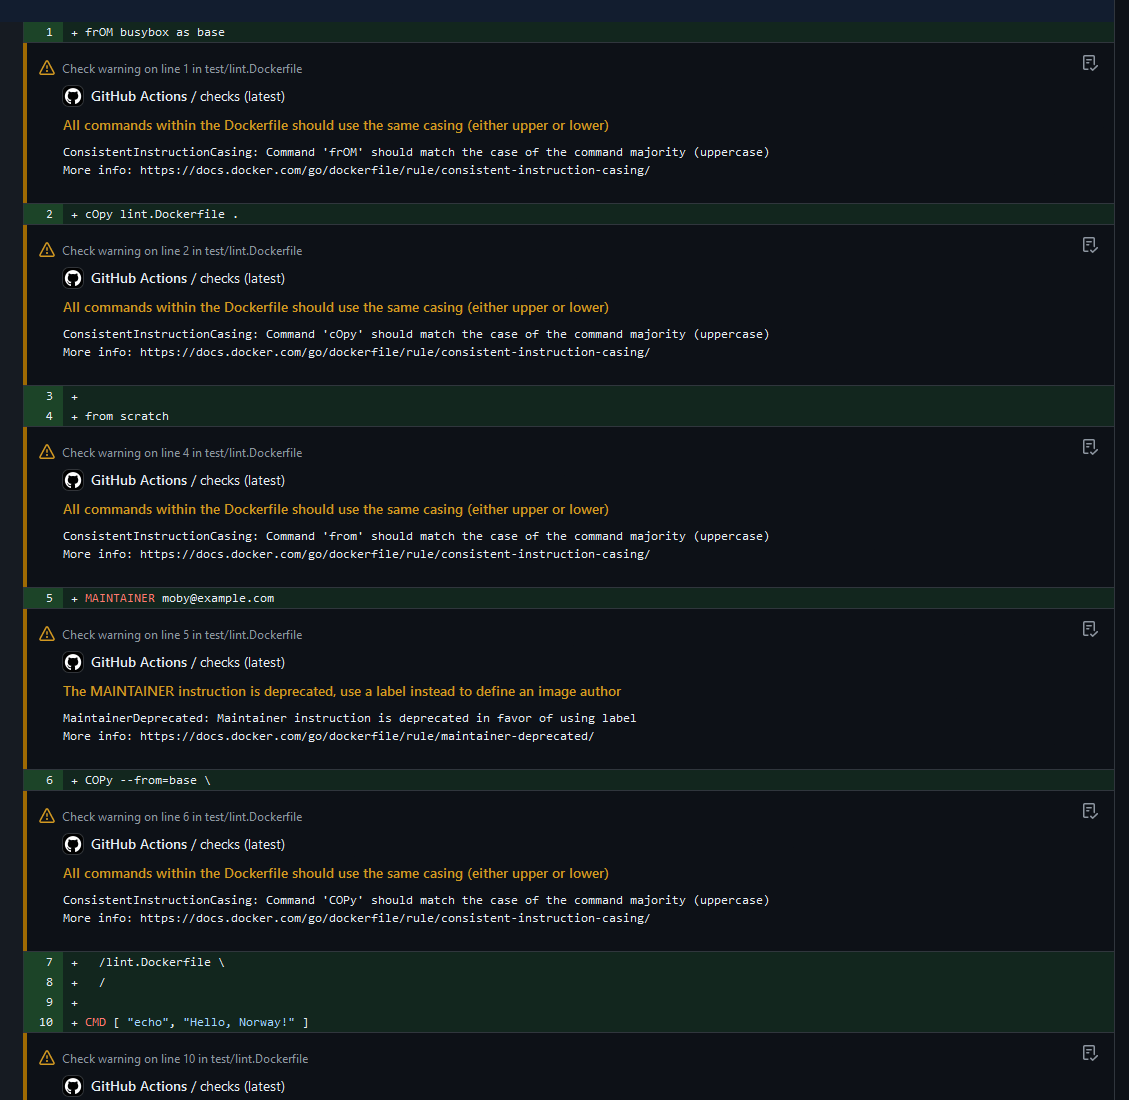The width and height of the screenshot is (1129, 1100).
Task: Click the warning triangle on line 5 annotation
Action: click(x=46, y=633)
